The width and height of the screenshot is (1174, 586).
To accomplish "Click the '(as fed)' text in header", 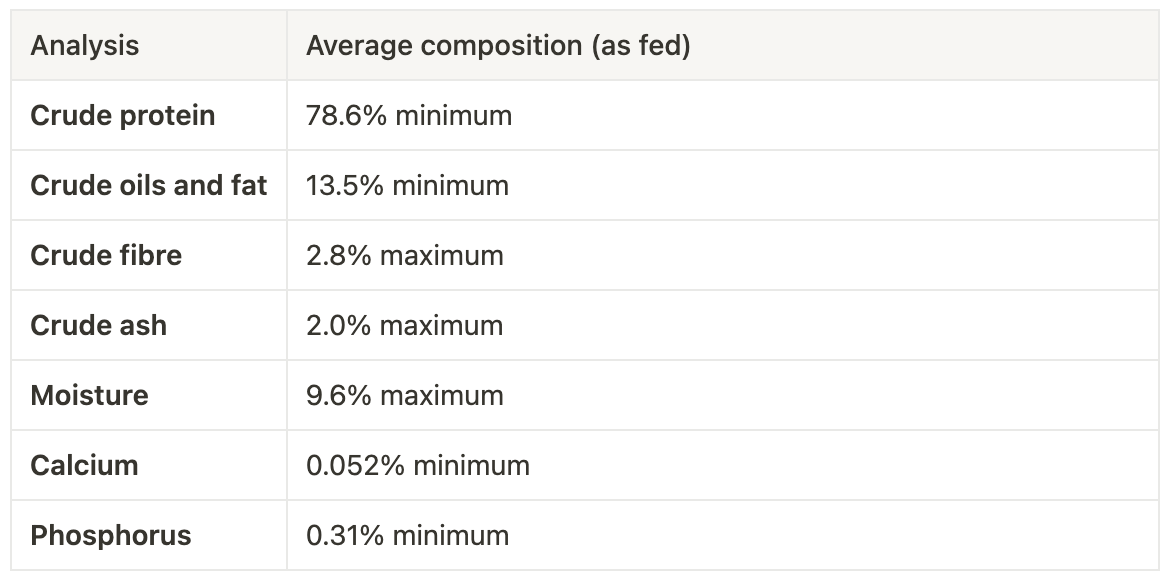I will pos(641,46).
